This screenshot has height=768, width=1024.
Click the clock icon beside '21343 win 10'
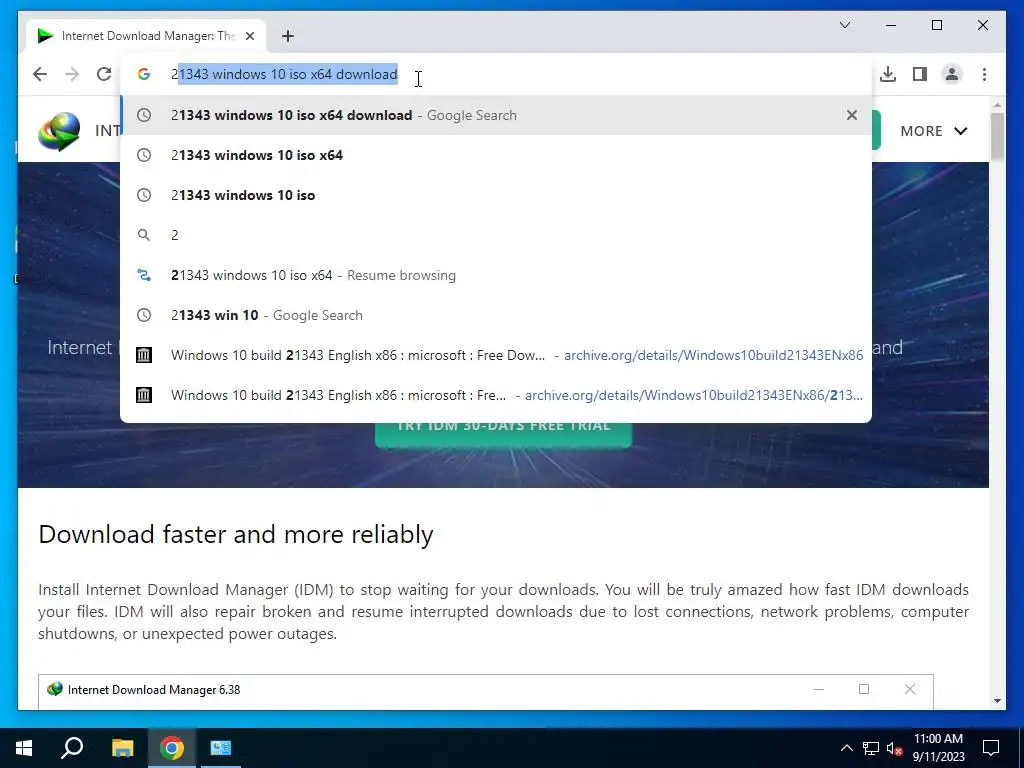(x=144, y=315)
